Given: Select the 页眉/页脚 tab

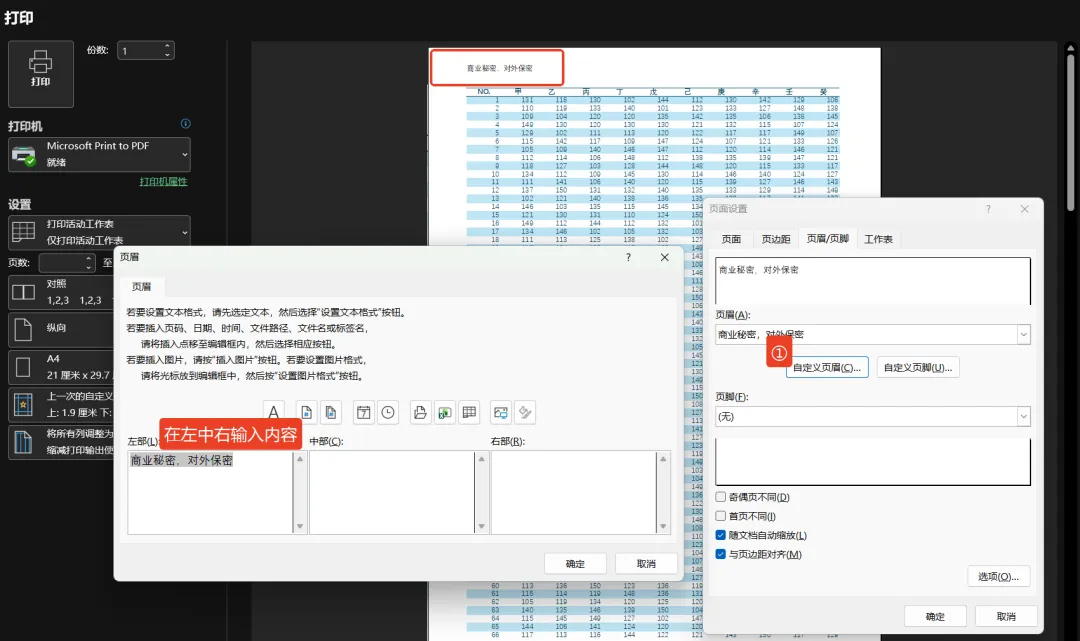Looking at the screenshot, I should pos(827,238).
